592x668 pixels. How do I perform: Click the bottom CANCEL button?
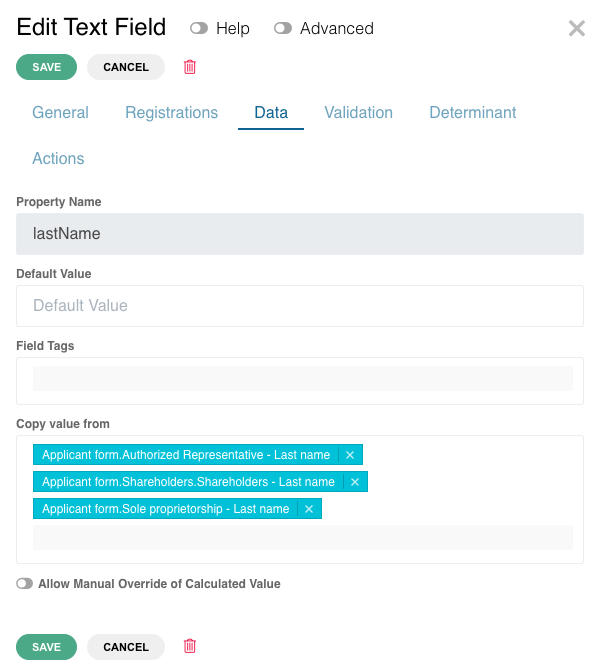[126, 647]
